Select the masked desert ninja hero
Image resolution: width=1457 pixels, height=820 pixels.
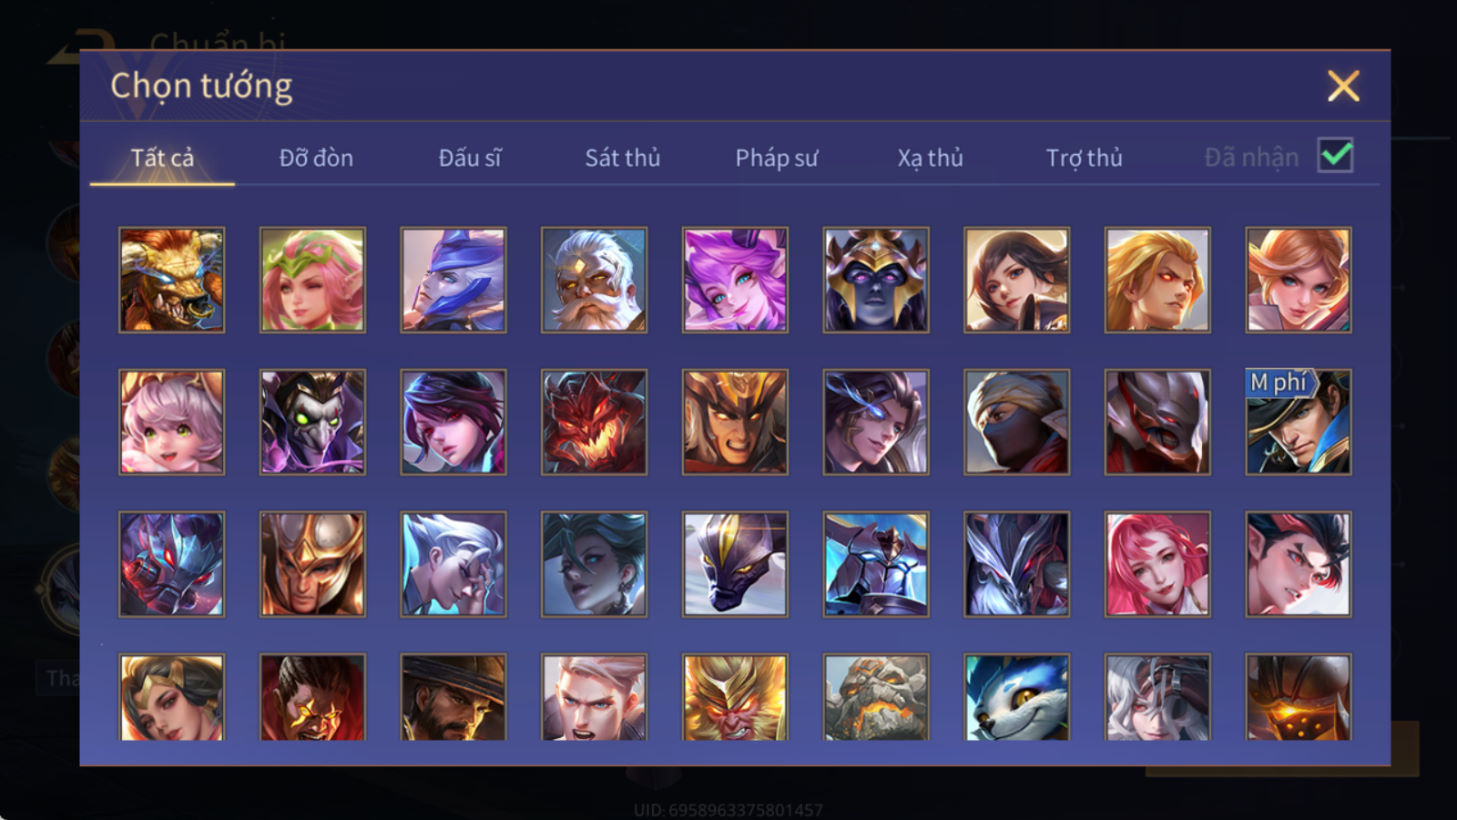click(1017, 422)
